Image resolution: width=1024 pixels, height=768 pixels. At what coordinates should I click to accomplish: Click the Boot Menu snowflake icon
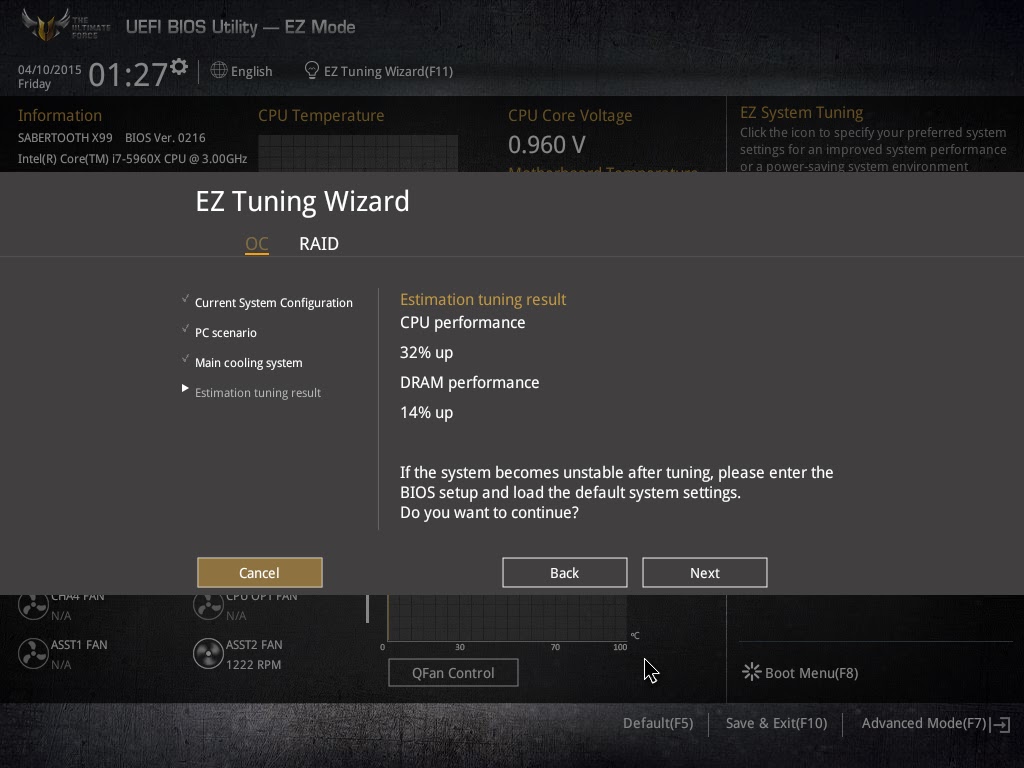pos(752,672)
